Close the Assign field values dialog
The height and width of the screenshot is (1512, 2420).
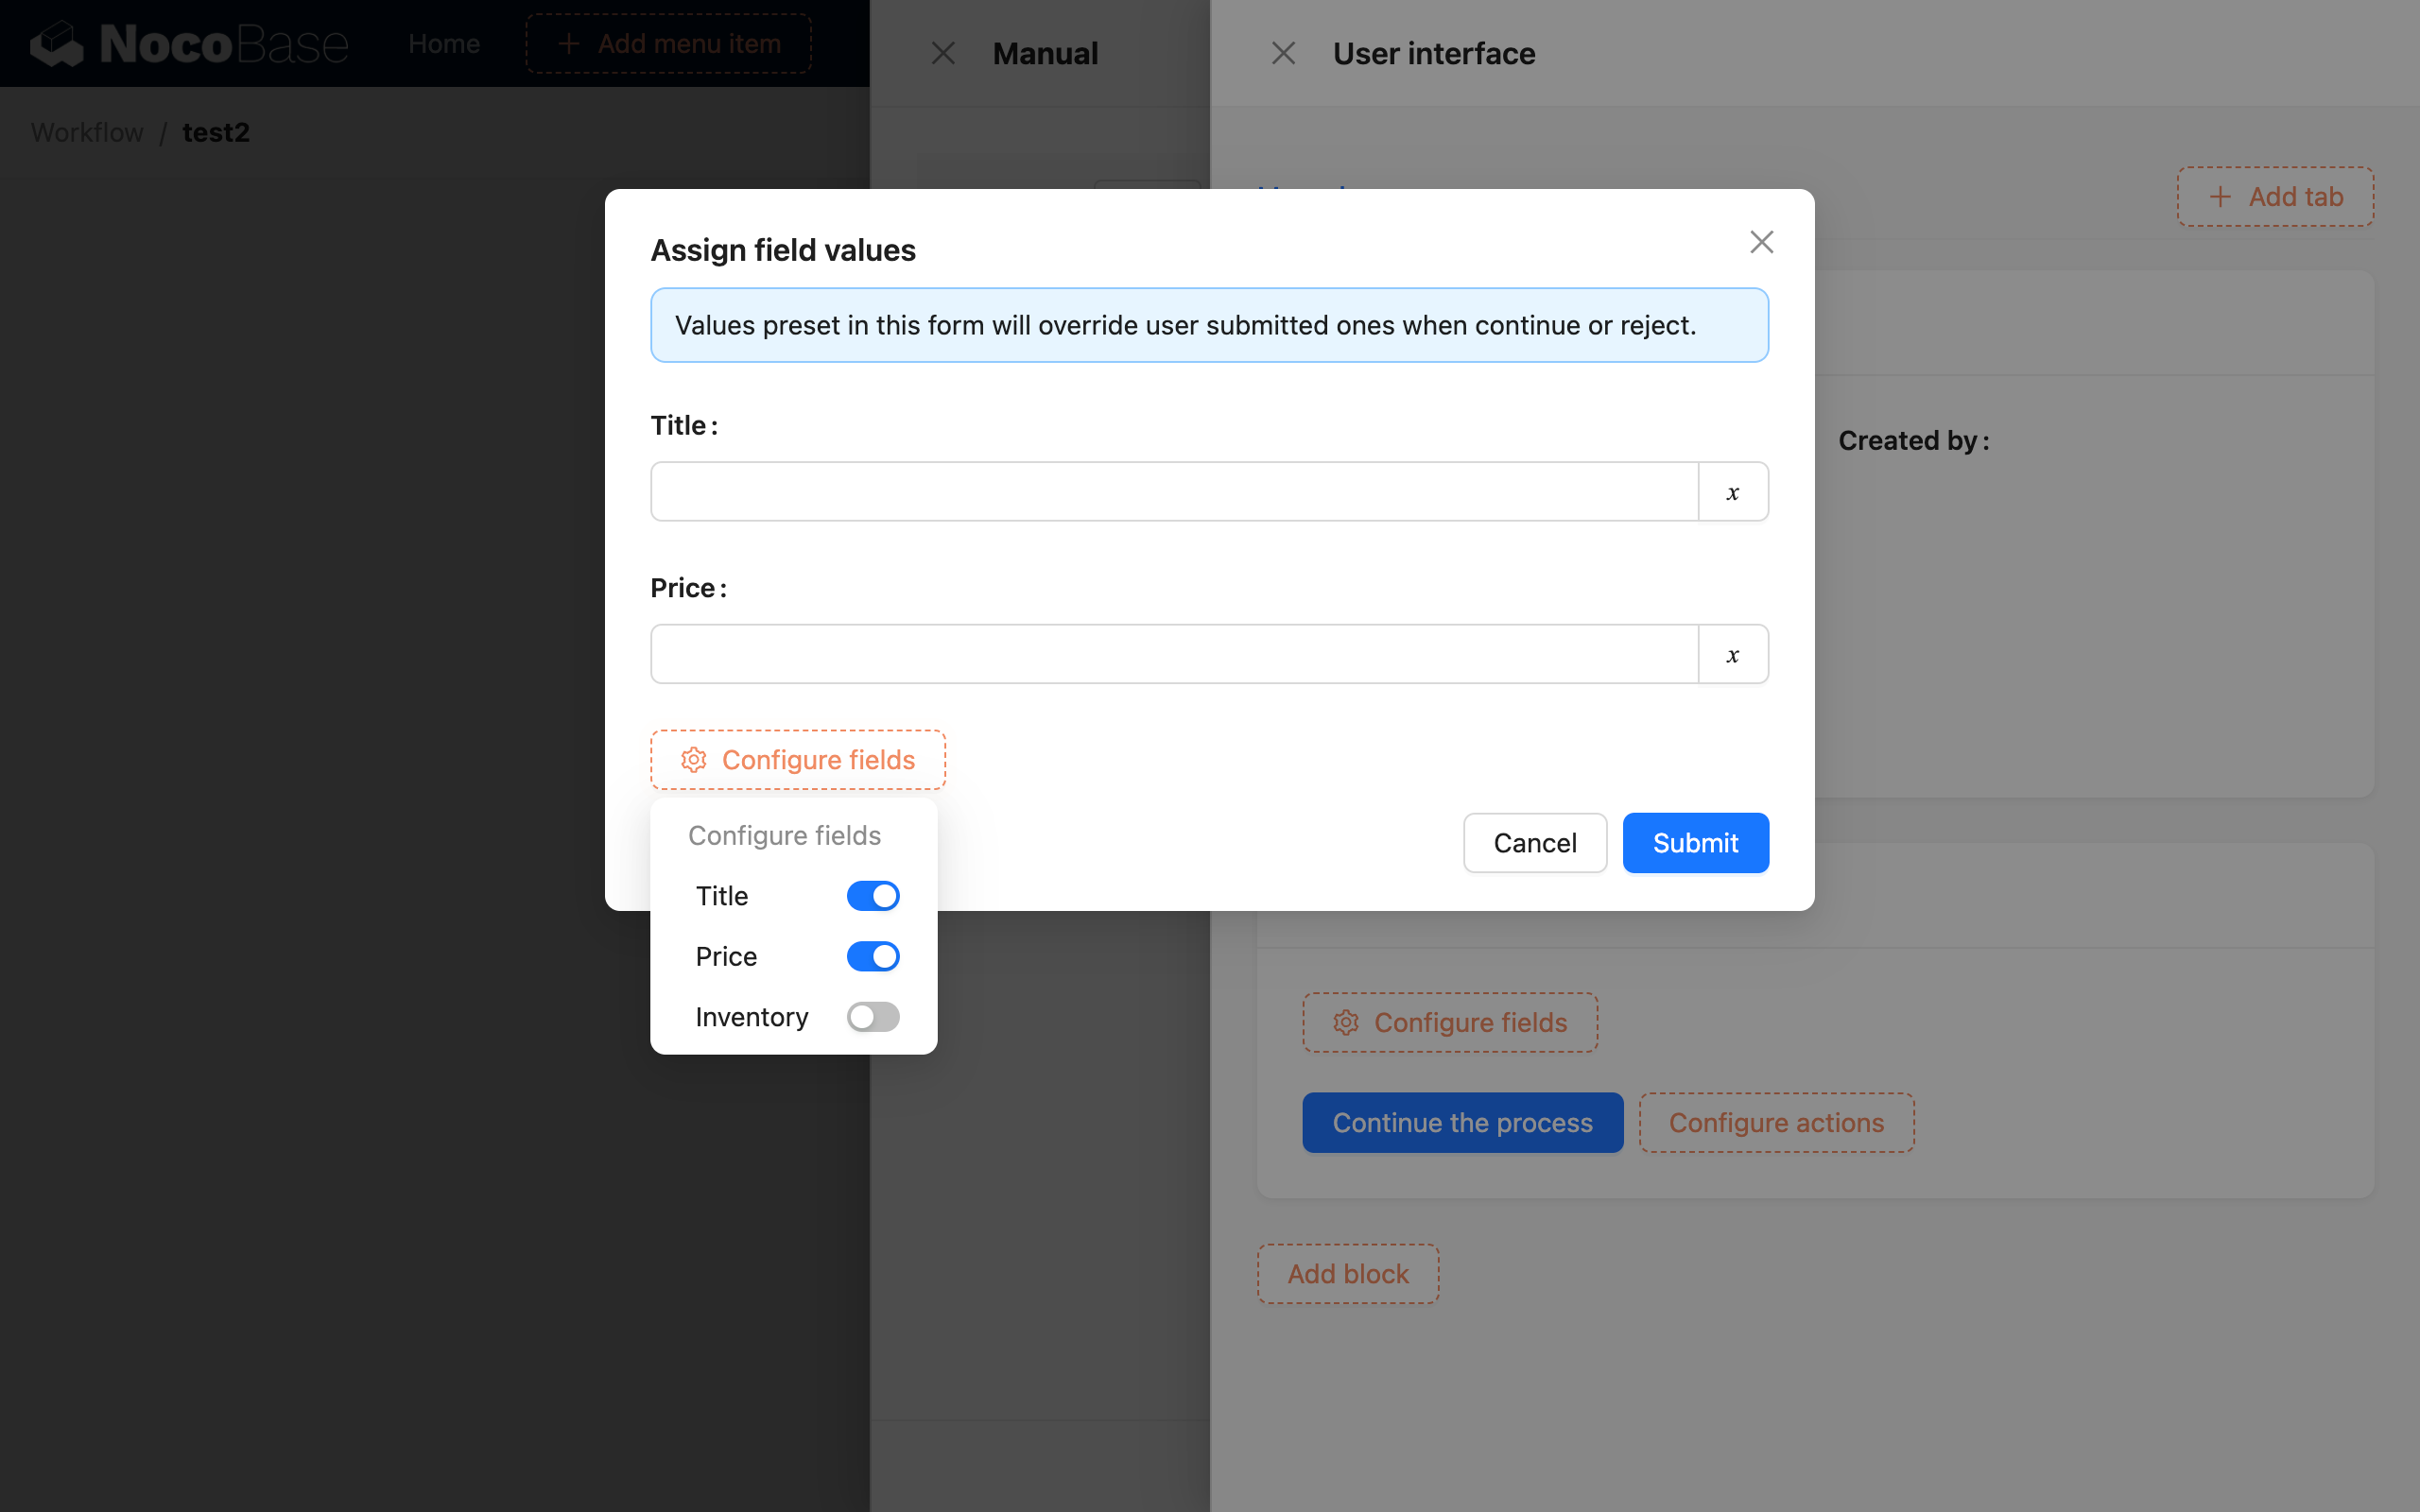click(1761, 241)
